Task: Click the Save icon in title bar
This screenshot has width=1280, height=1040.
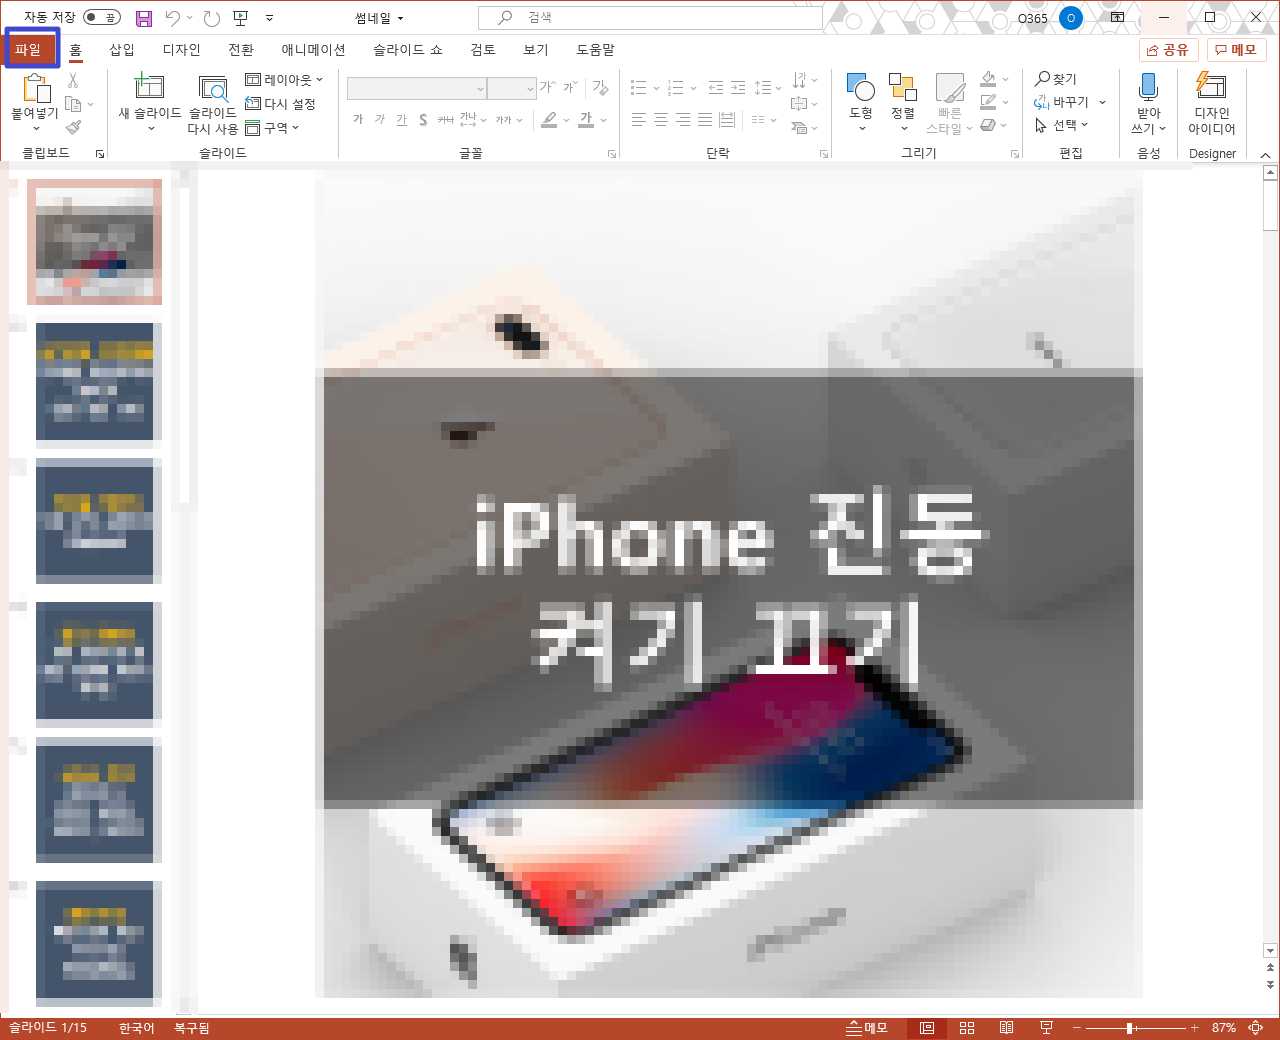Action: pos(143,18)
